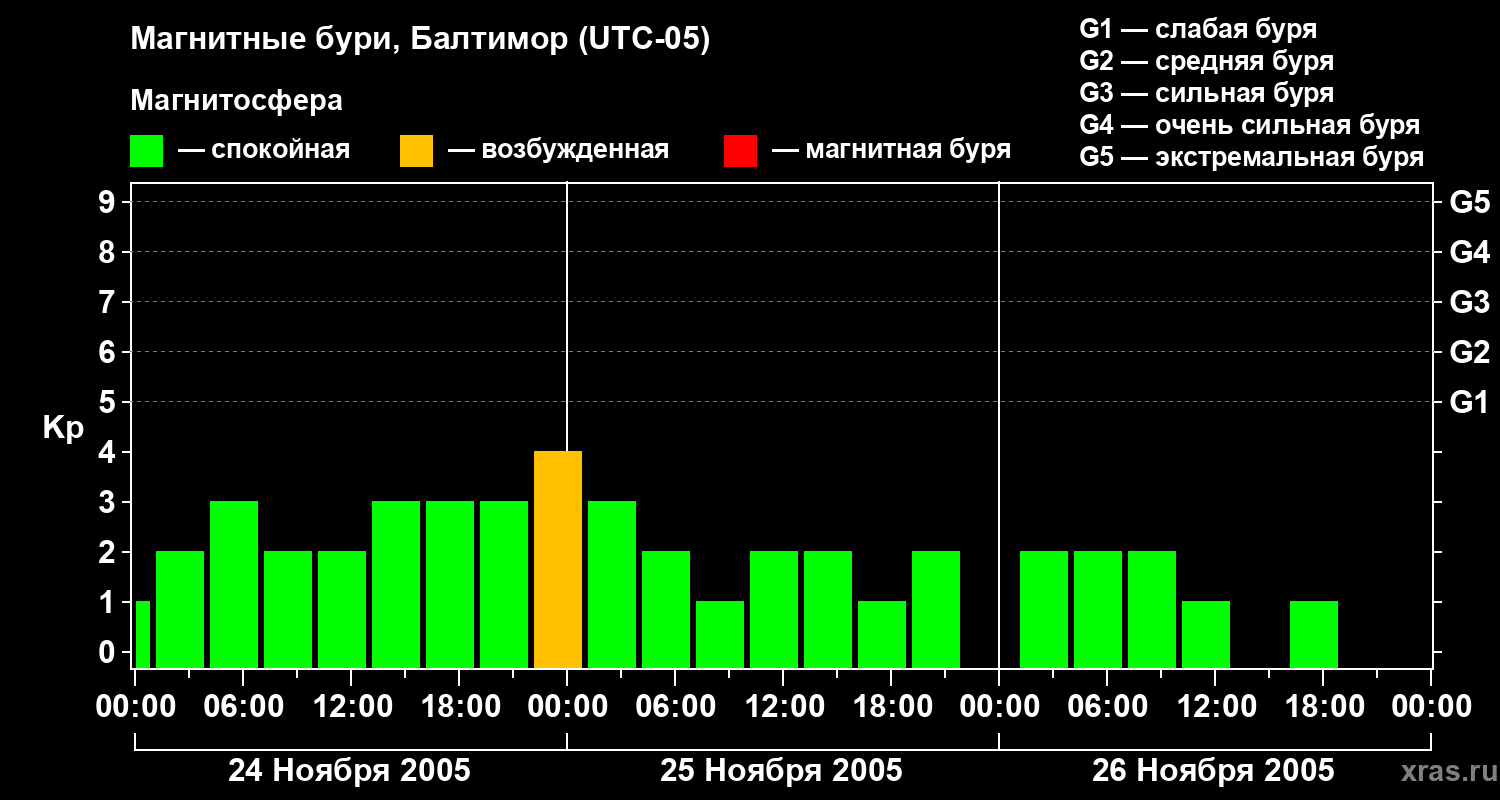Select the Kp 3 bar over 06:00 on 24 Ноября
Image resolution: width=1500 pixels, height=800 pixels.
tap(234, 585)
